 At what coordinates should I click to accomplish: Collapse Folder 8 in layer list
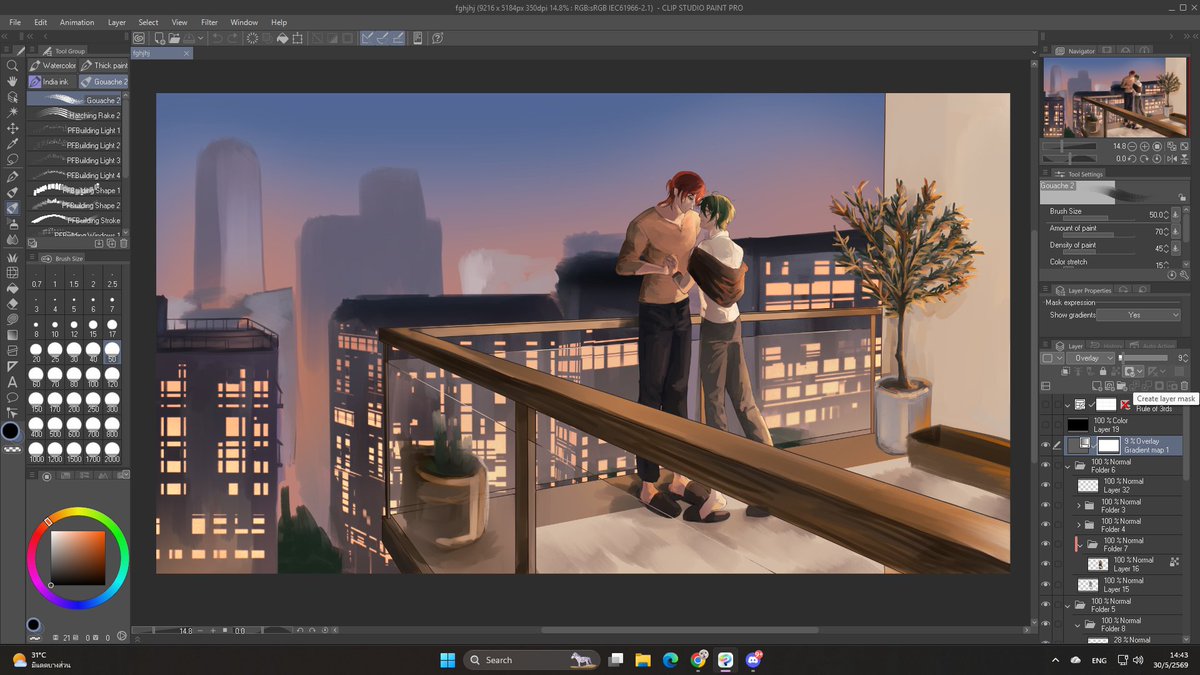tap(1078, 624)
